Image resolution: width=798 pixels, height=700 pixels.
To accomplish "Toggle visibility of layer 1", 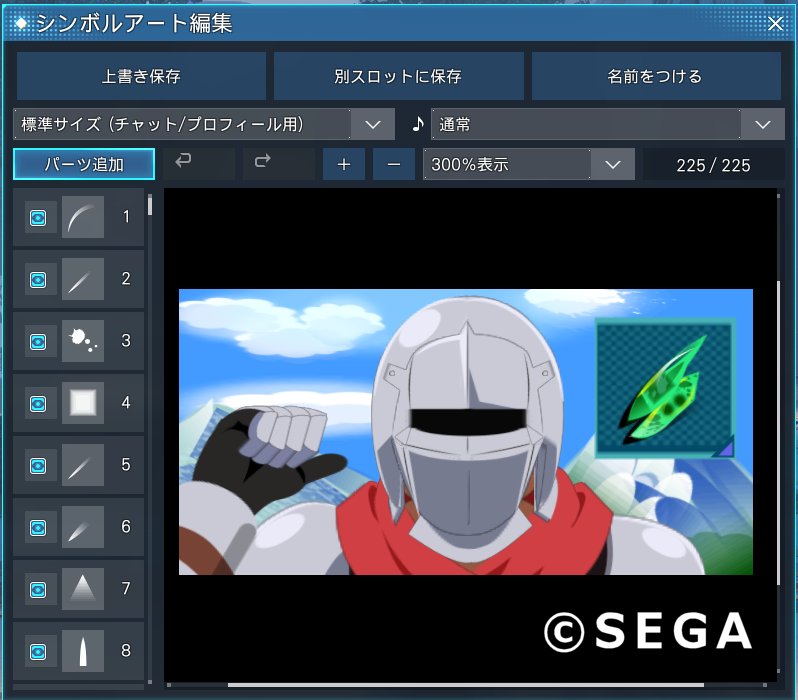I will [38, 218].
